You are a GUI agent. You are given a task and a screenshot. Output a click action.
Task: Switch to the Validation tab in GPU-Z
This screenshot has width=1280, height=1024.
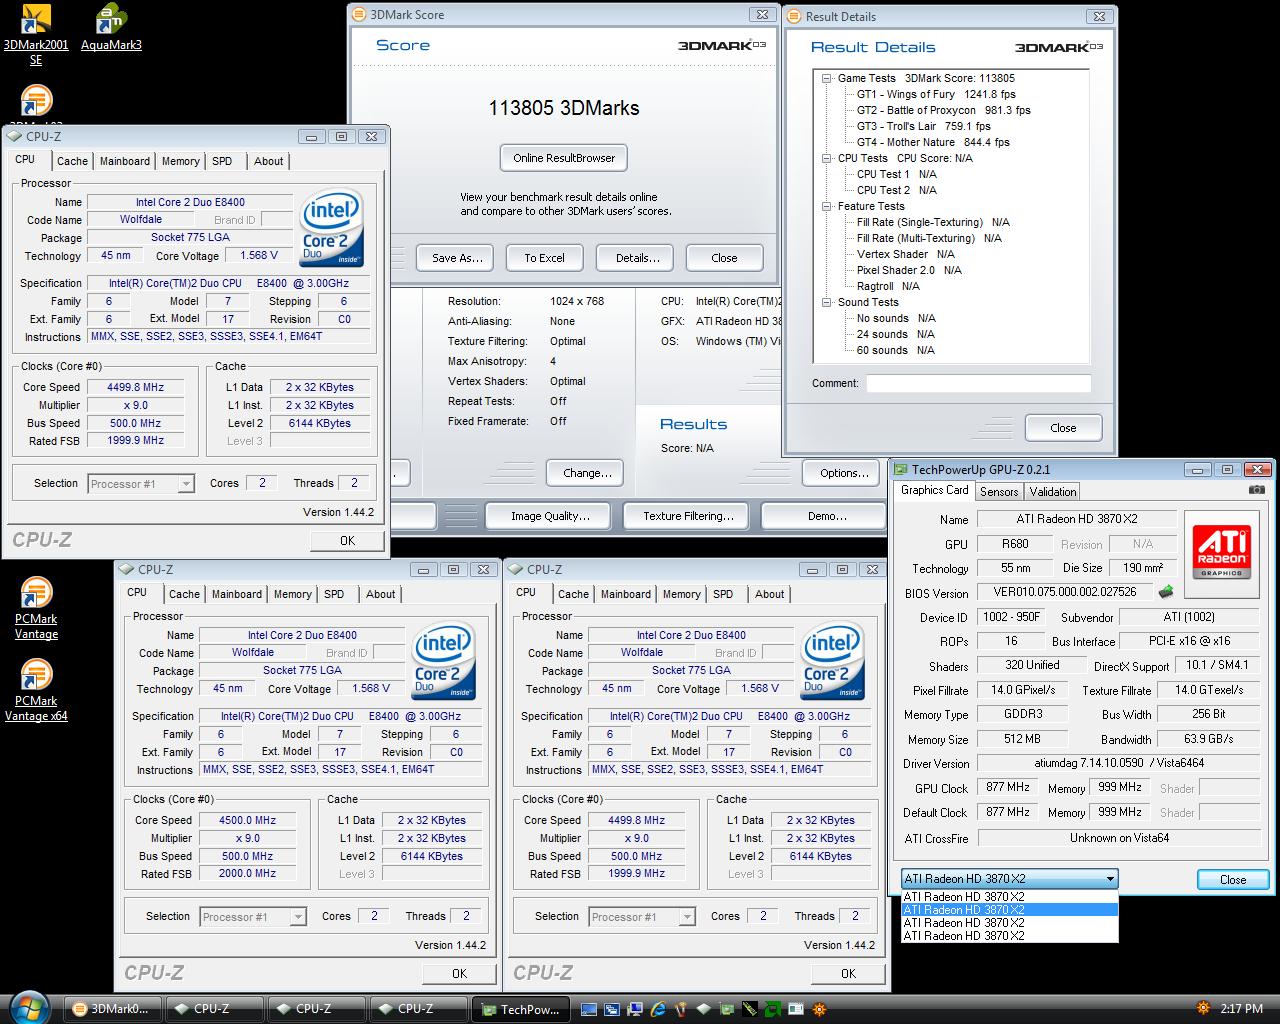[x=1053, y=491]
